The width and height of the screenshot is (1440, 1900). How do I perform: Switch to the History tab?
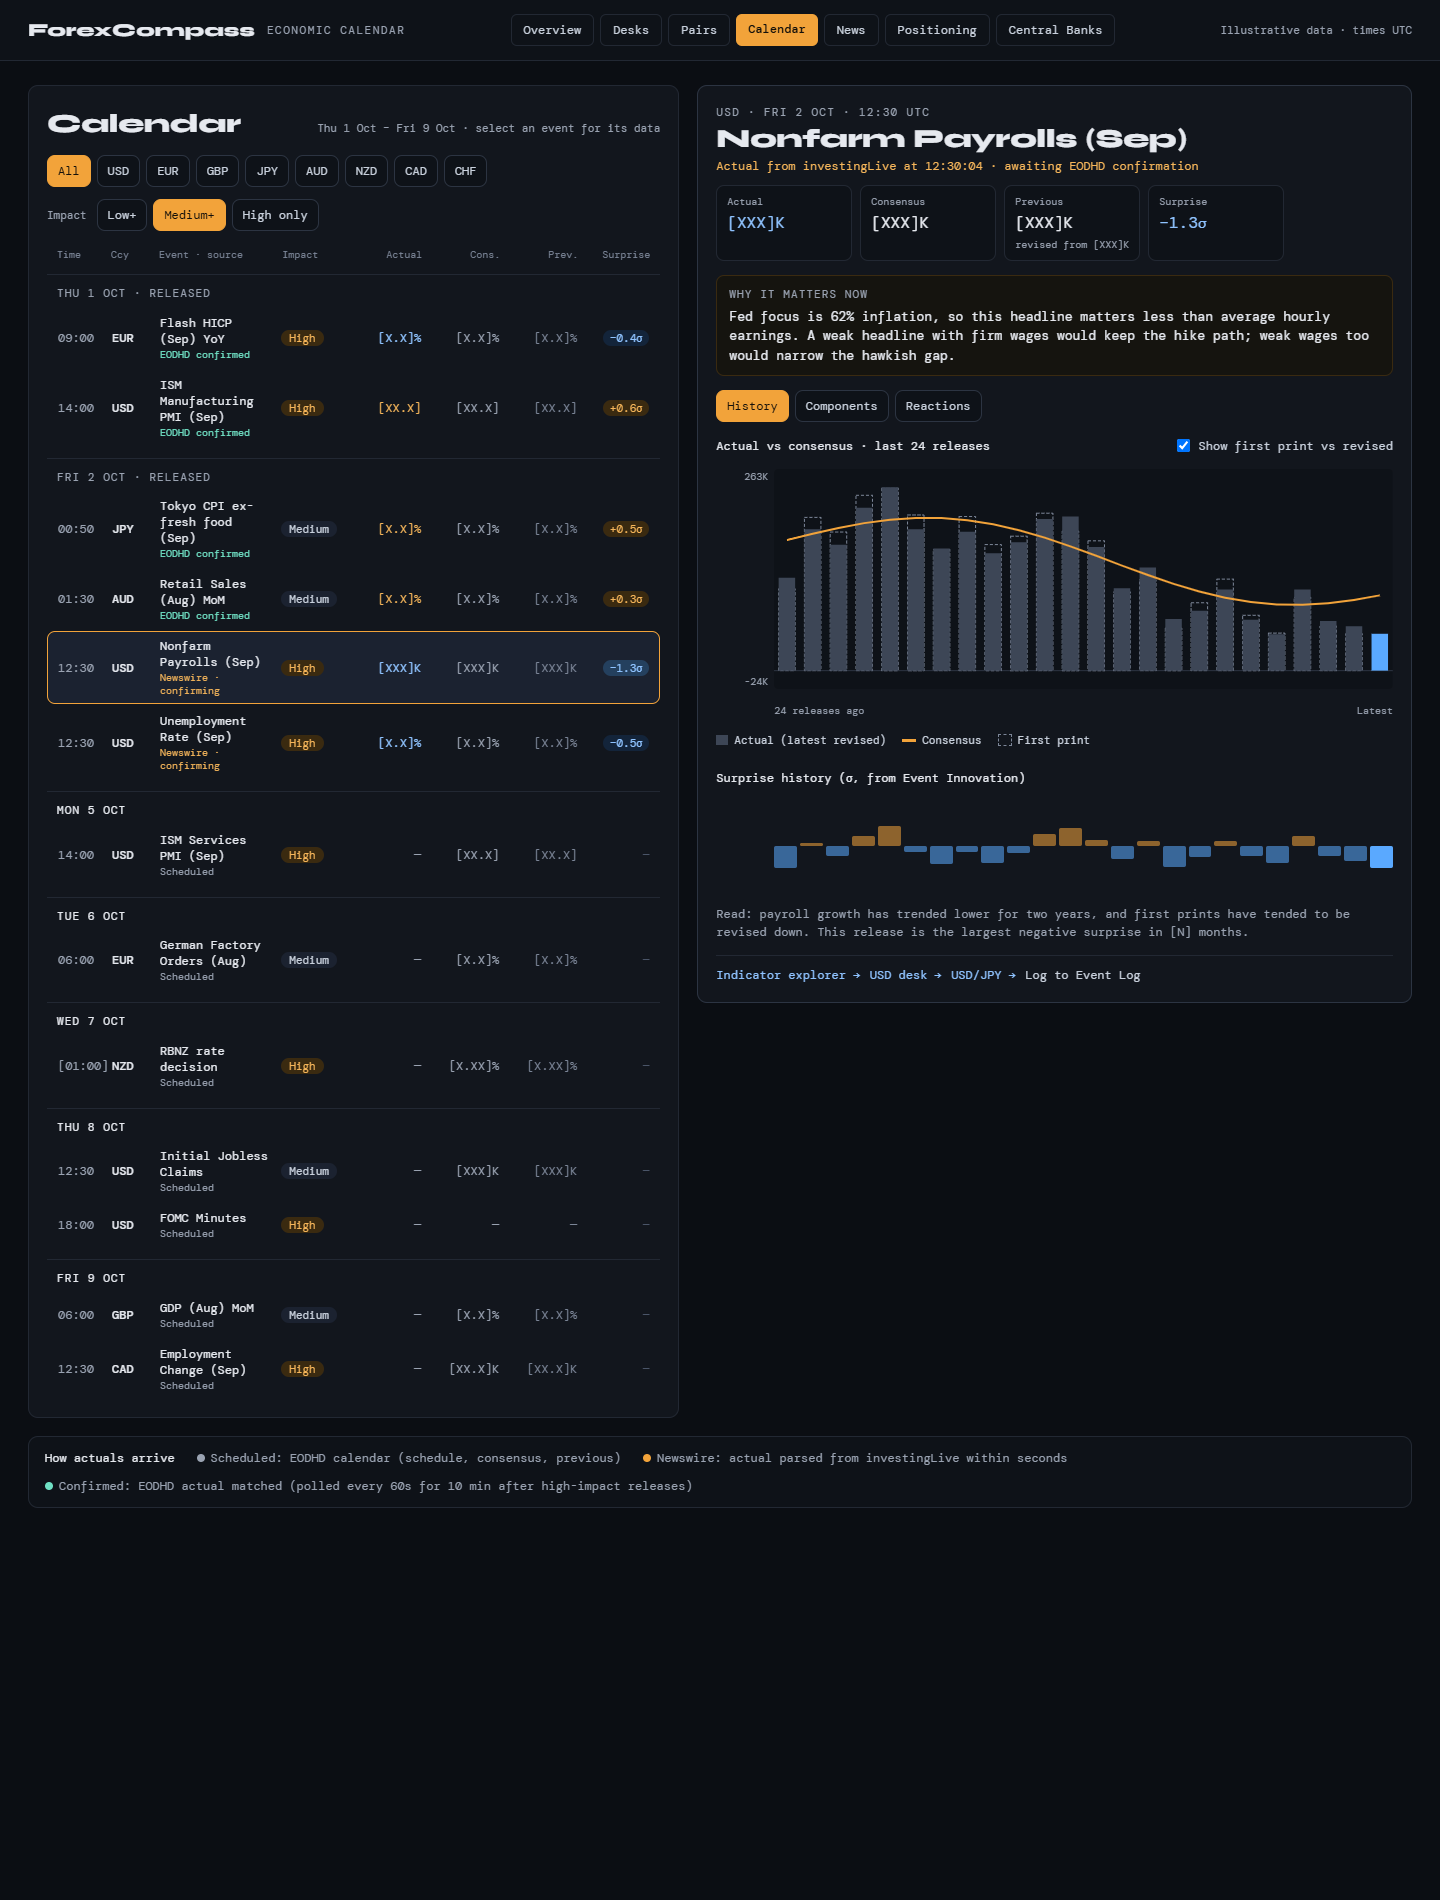(x=752, y=406)
